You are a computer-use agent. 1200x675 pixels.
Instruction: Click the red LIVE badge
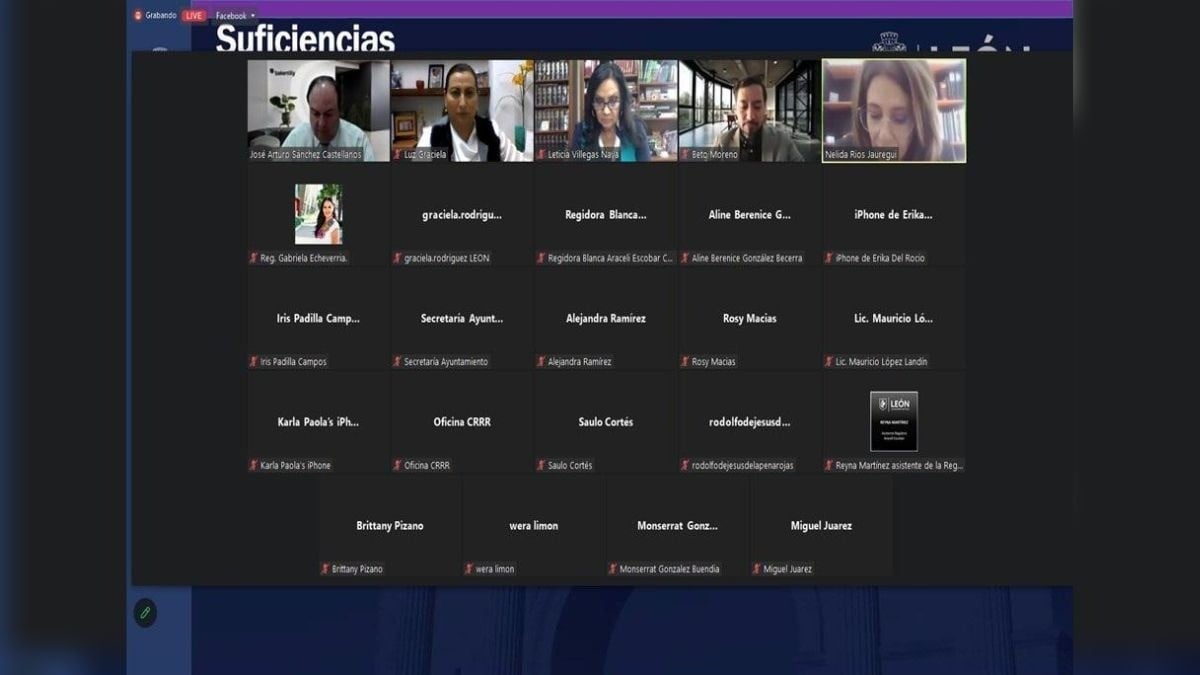click(194, 15)
